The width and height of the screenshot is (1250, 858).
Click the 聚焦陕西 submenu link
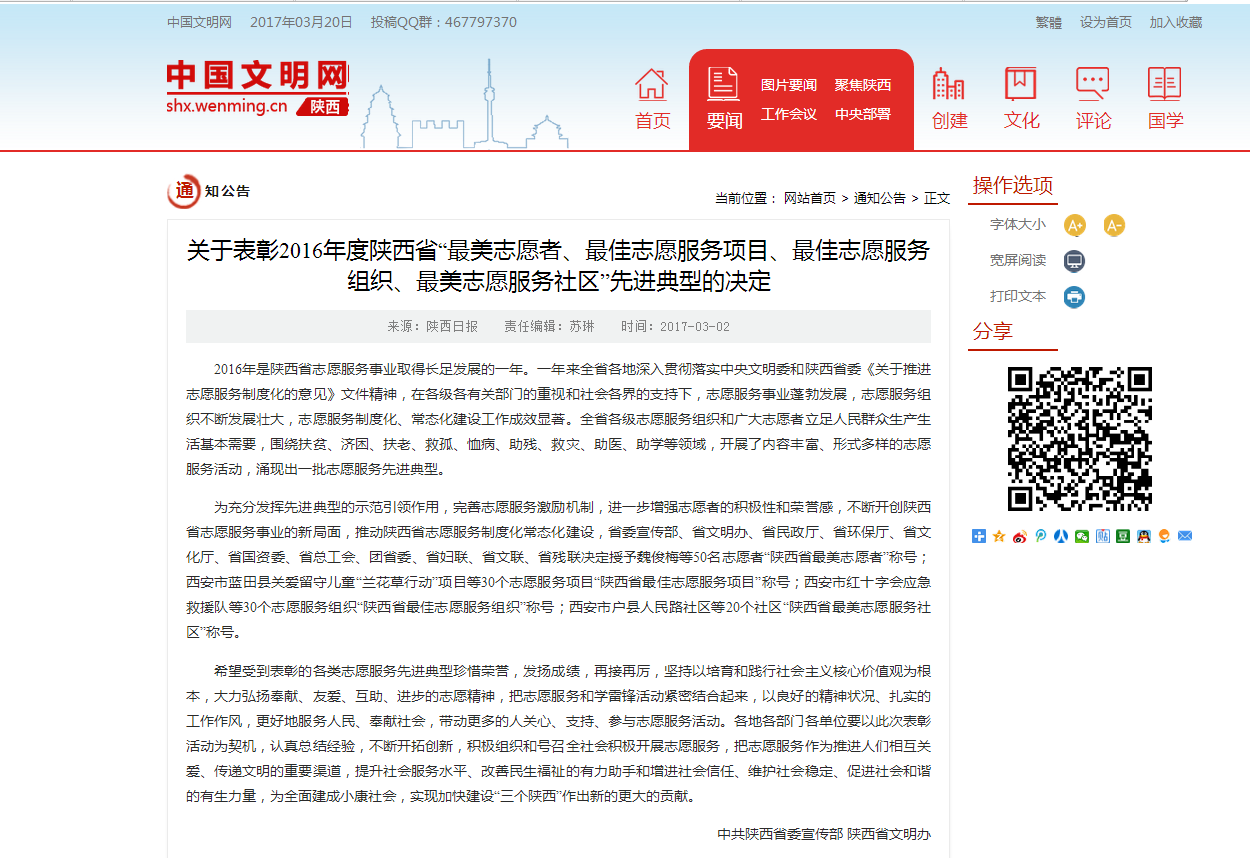[x=863, y=85]
